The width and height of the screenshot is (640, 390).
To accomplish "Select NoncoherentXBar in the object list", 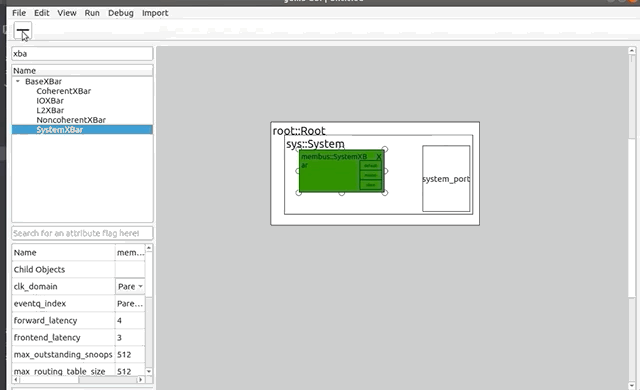I will click(x=71, y=120).
